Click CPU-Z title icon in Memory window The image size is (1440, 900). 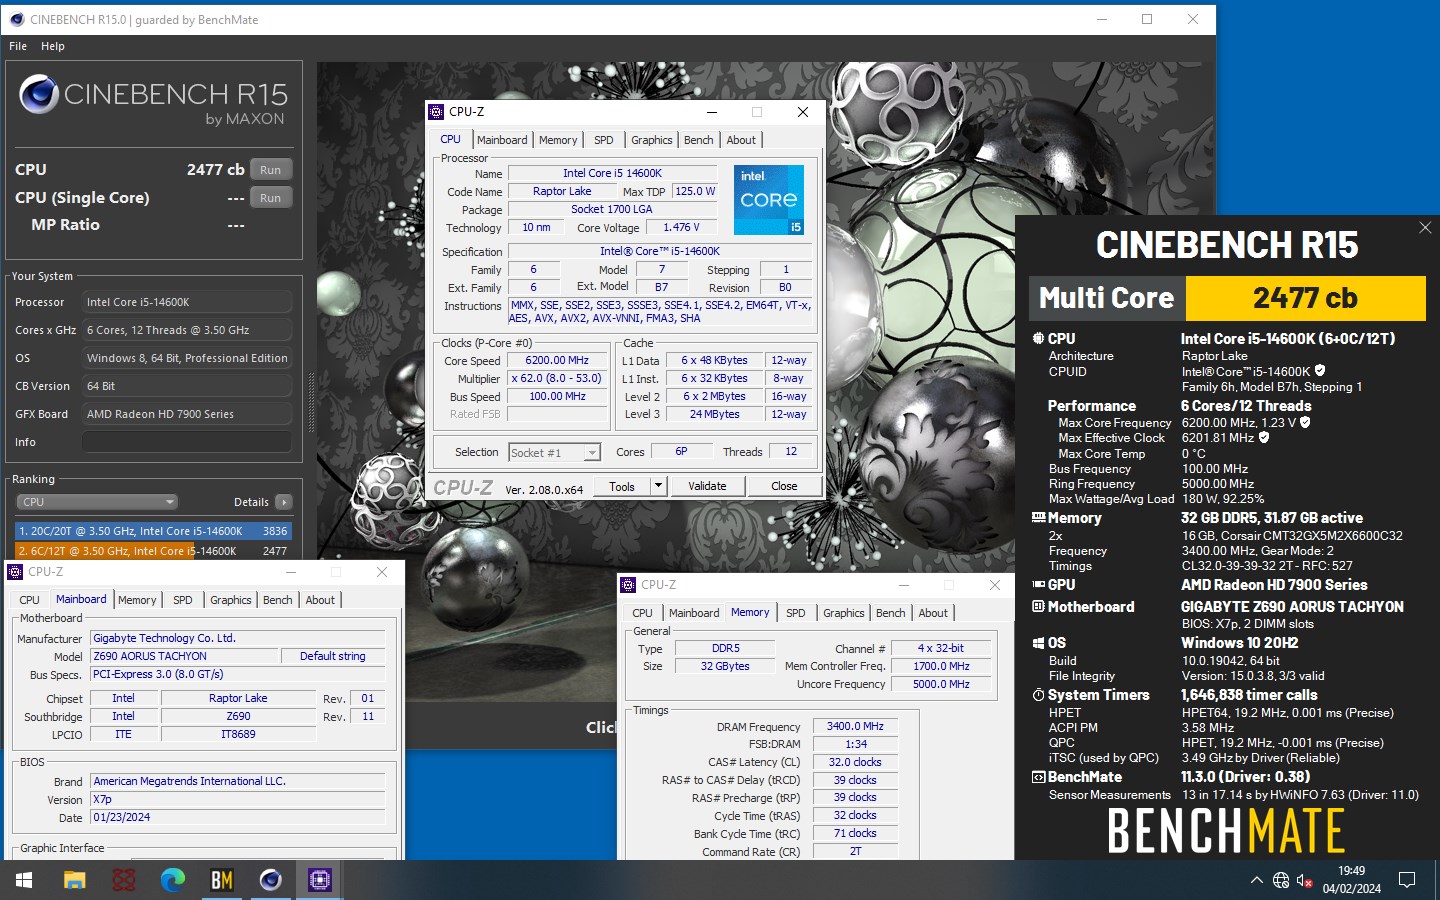[628, 585]
